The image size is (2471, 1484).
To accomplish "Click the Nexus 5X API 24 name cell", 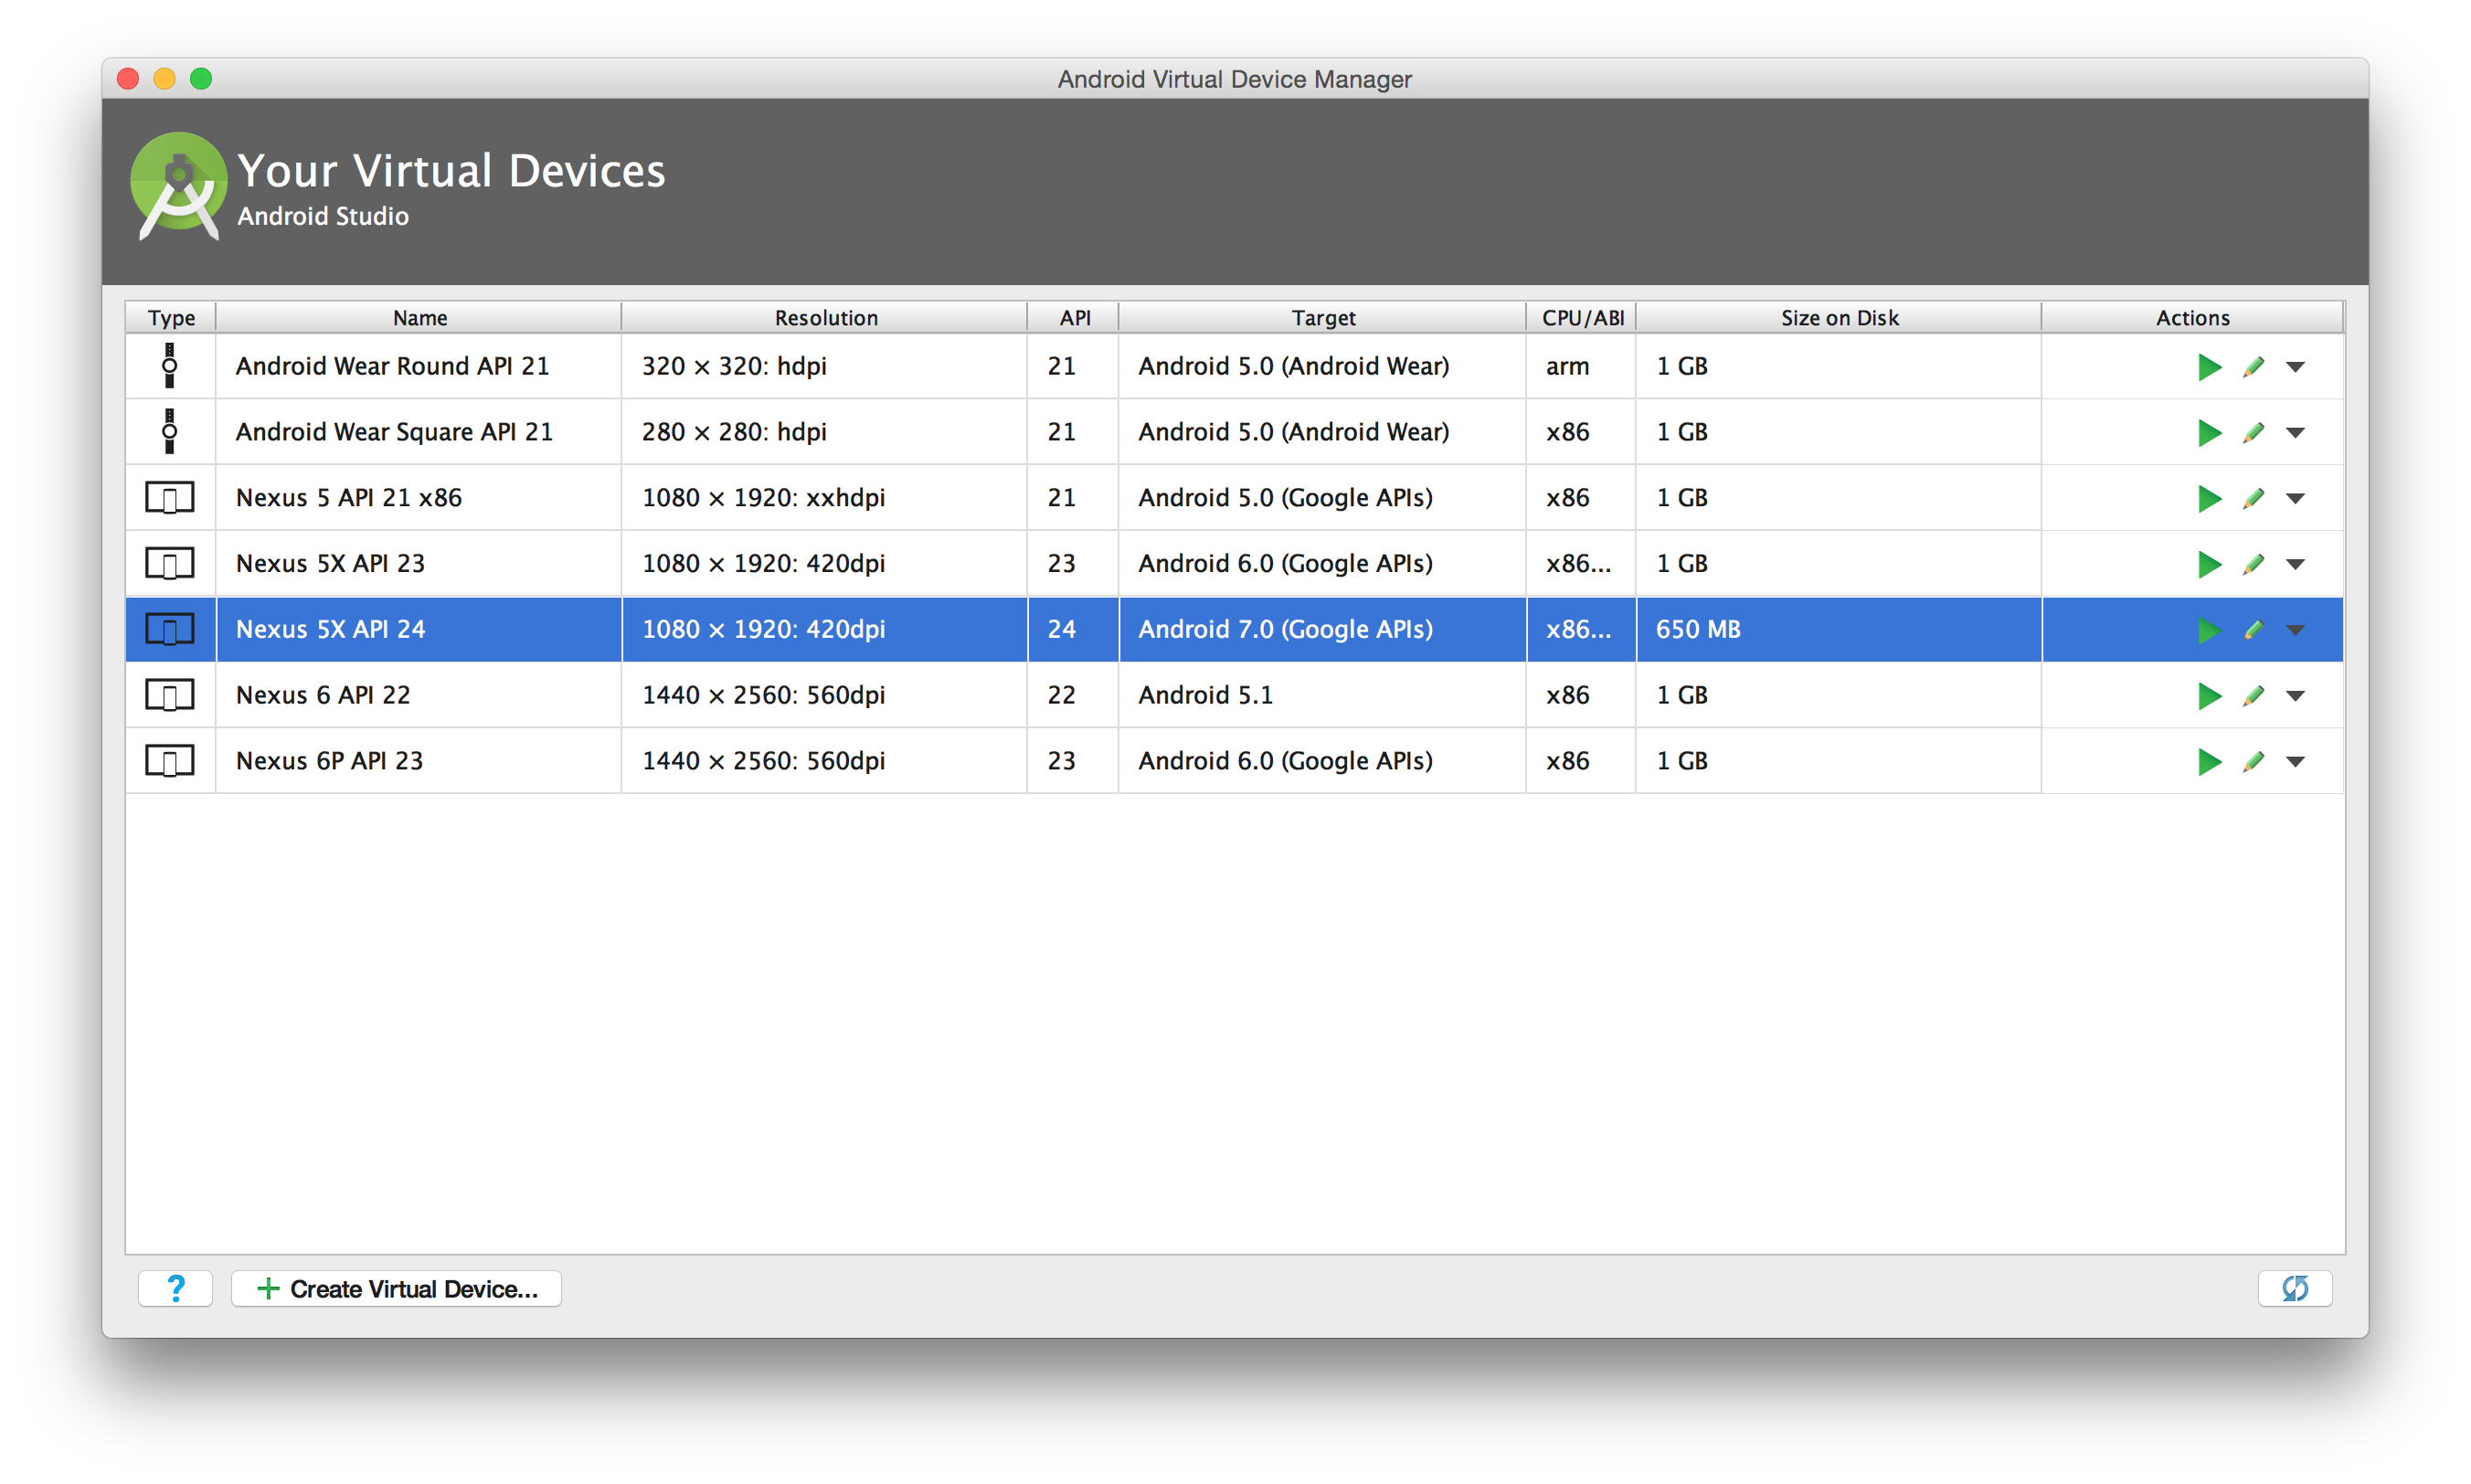I will [x=419, y=630].
